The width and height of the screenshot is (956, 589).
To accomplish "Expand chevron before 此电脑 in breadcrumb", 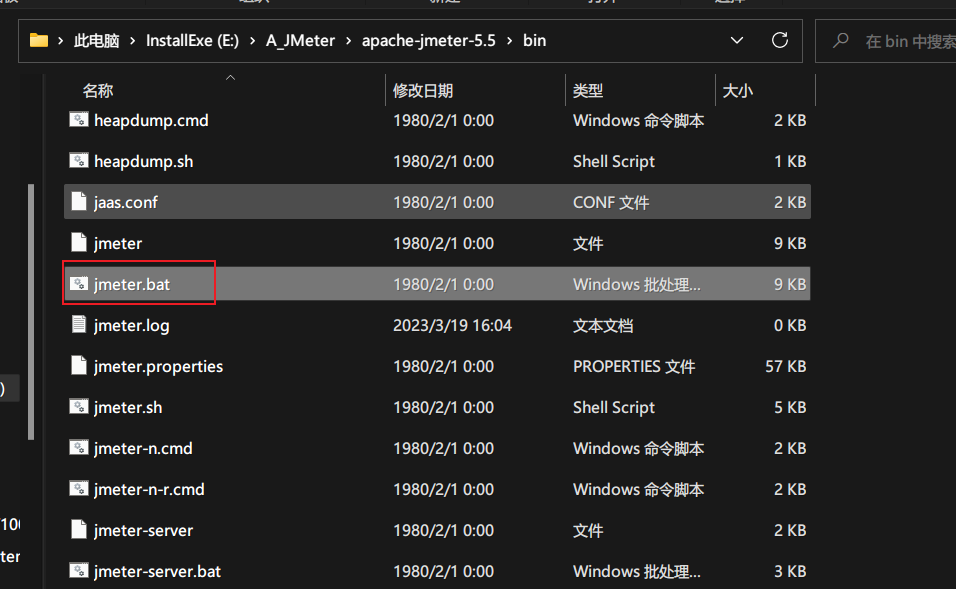I will (x=60, y=41).
